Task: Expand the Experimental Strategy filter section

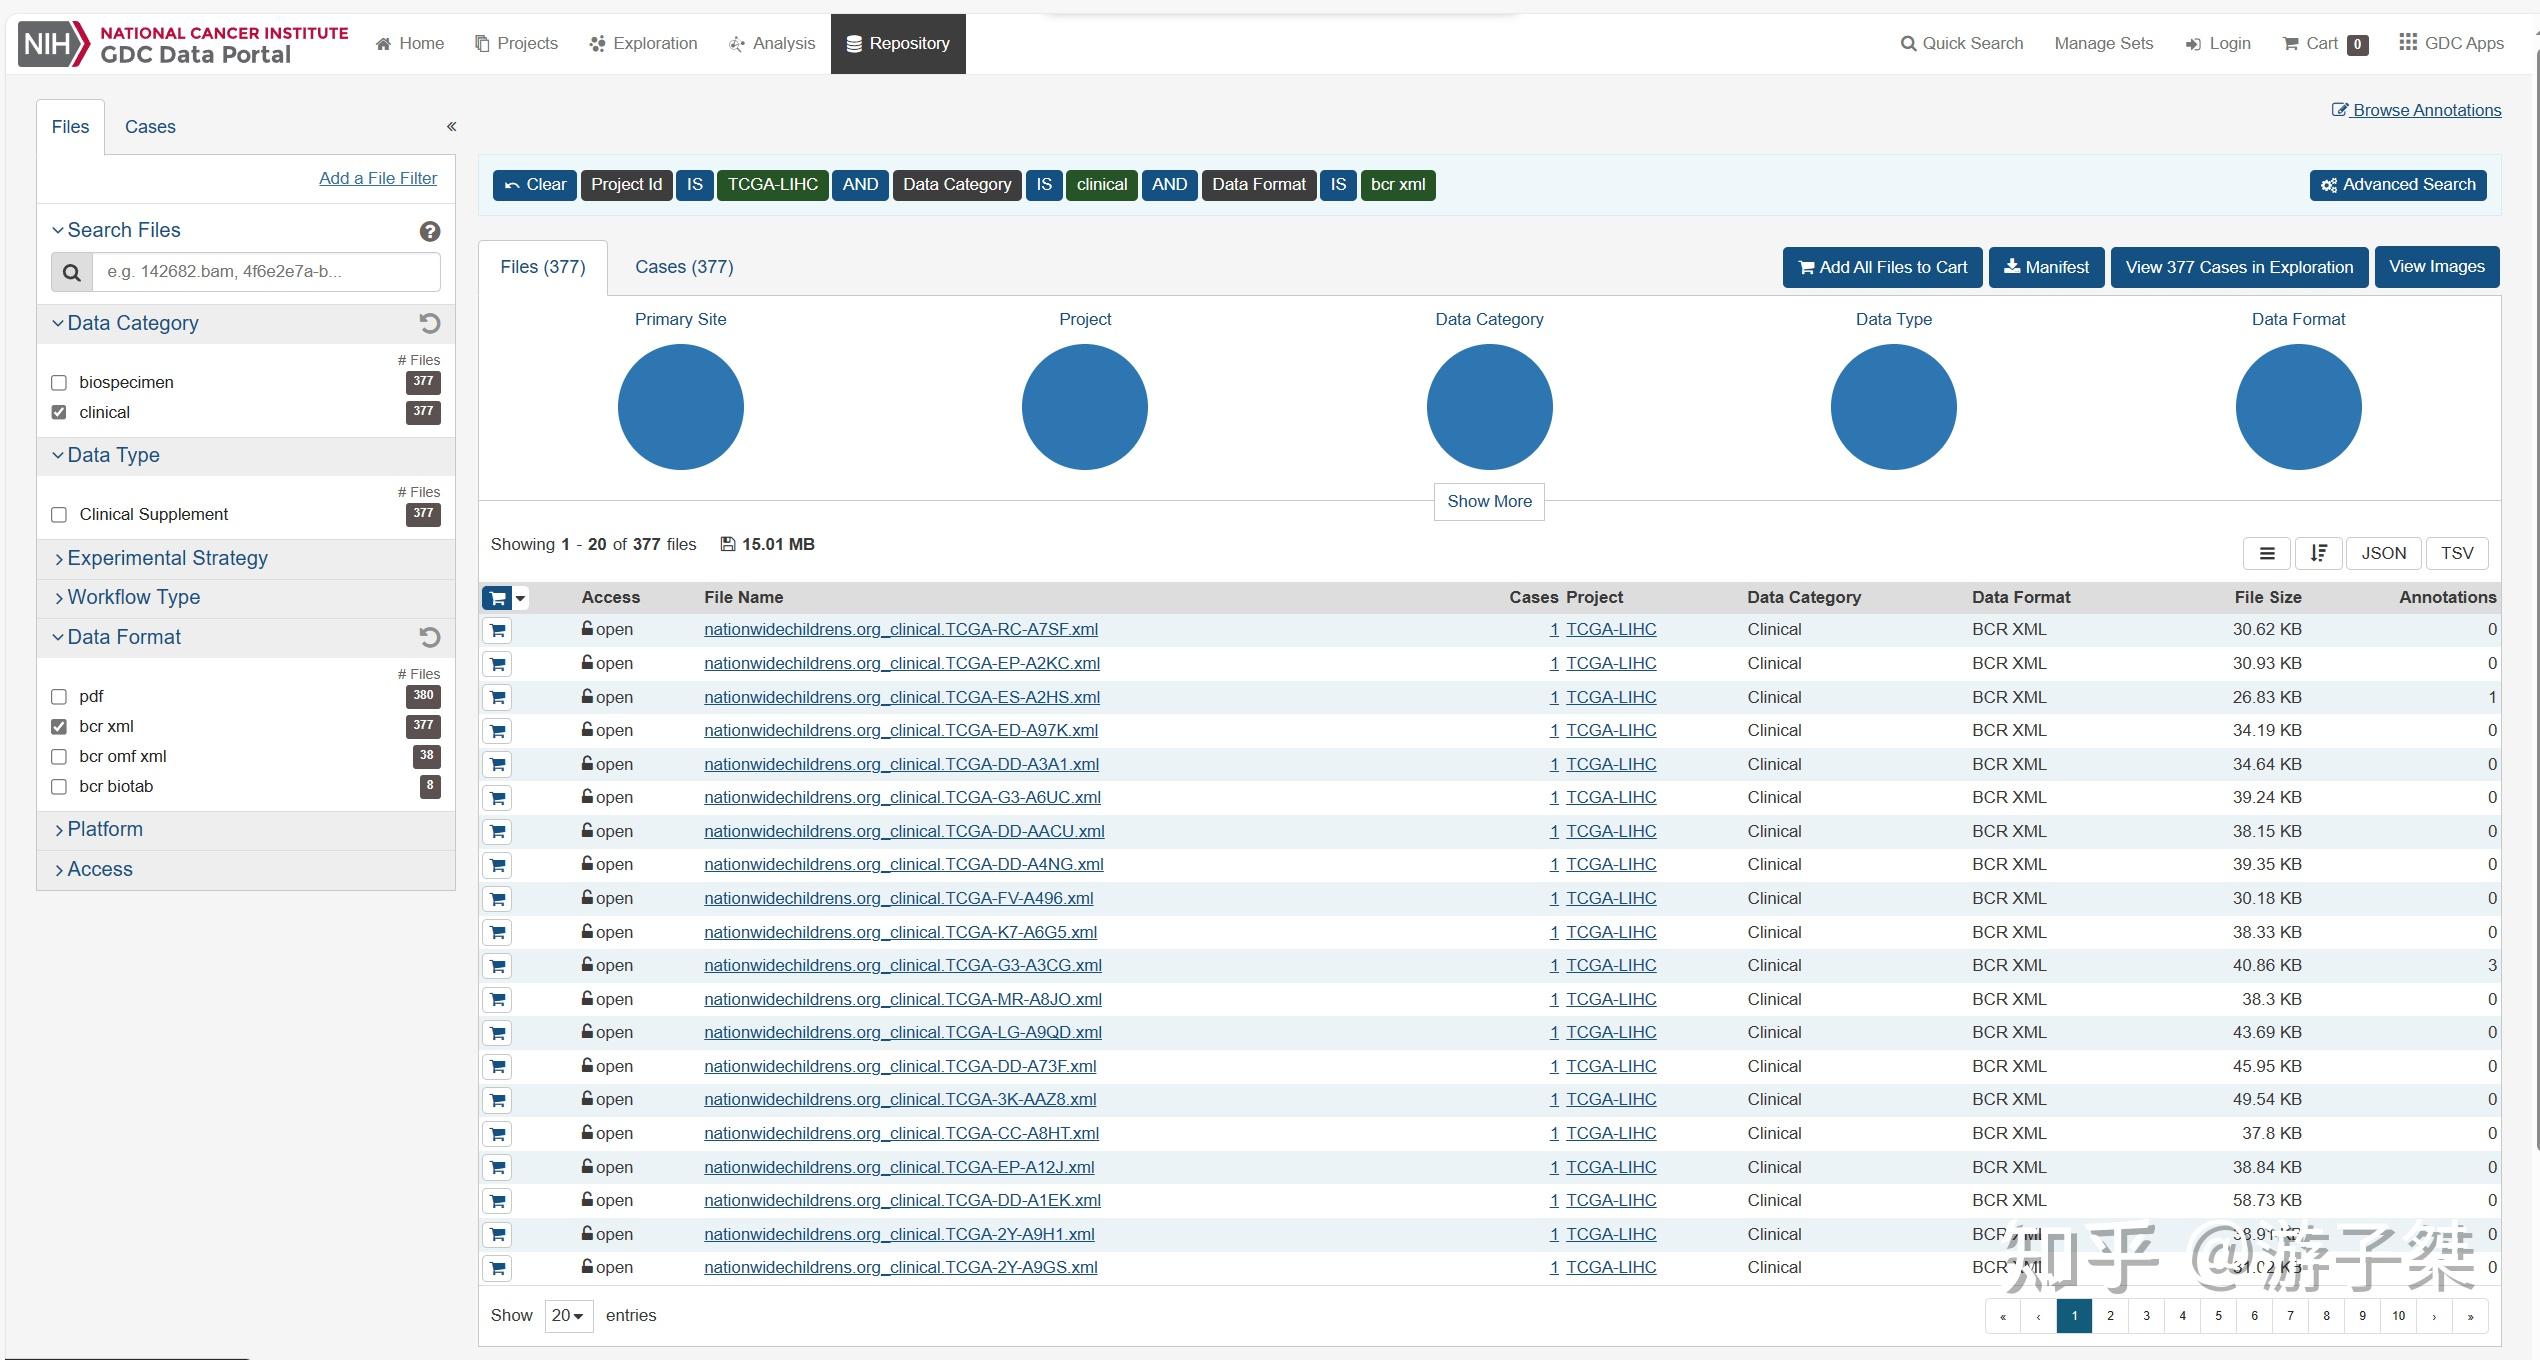Action: coord(167,558)
